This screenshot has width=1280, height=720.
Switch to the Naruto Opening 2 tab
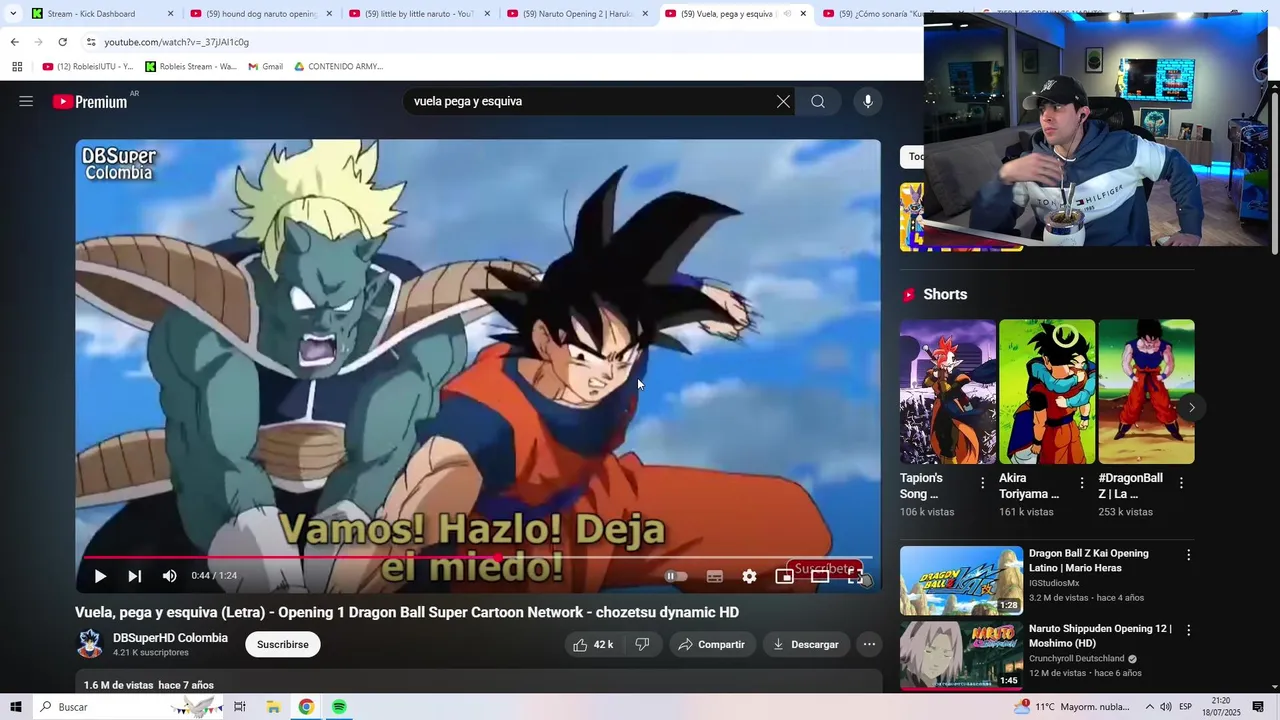(x=577, y=14)
